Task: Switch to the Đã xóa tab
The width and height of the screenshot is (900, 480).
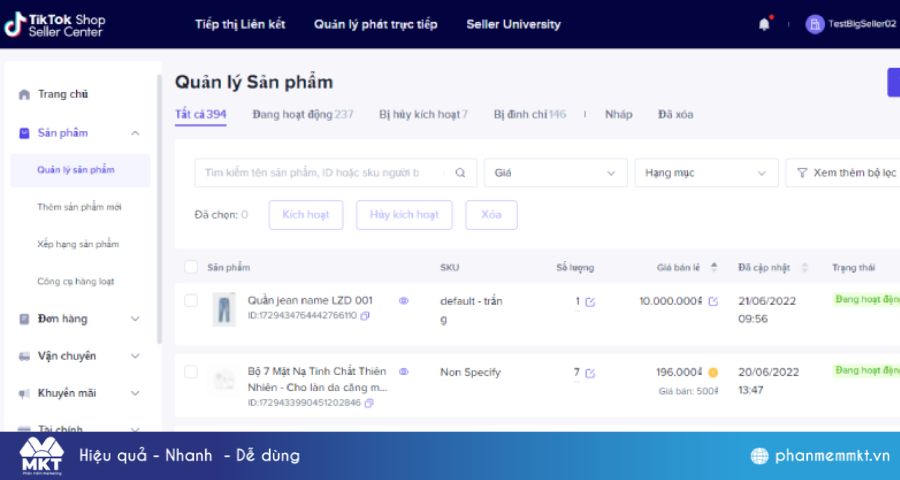Action: pos(676,114)
